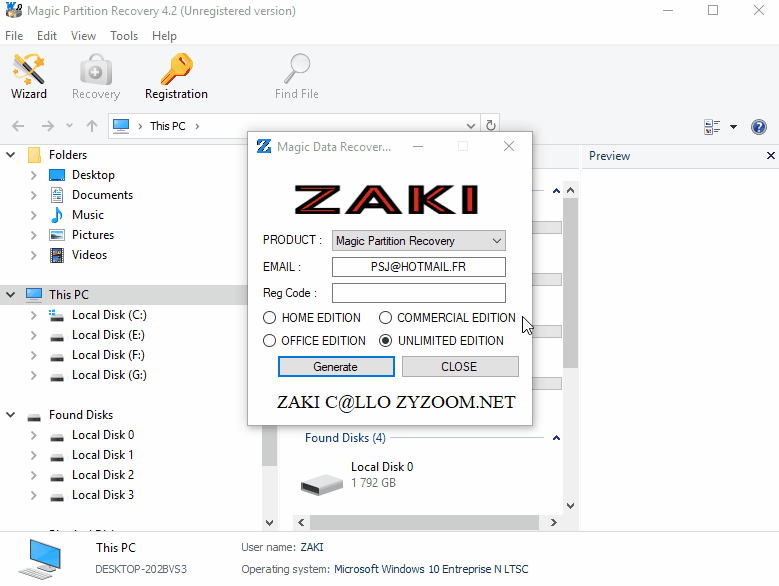Launch the Wizard tool in toolbar
The image size is (779, 586).
29,77
